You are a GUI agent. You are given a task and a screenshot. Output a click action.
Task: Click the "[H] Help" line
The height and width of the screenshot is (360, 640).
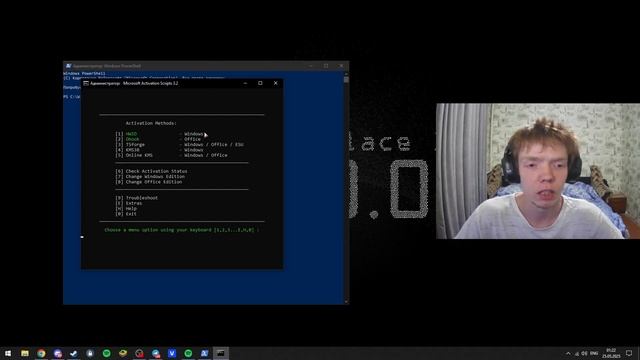click(126, 209)
